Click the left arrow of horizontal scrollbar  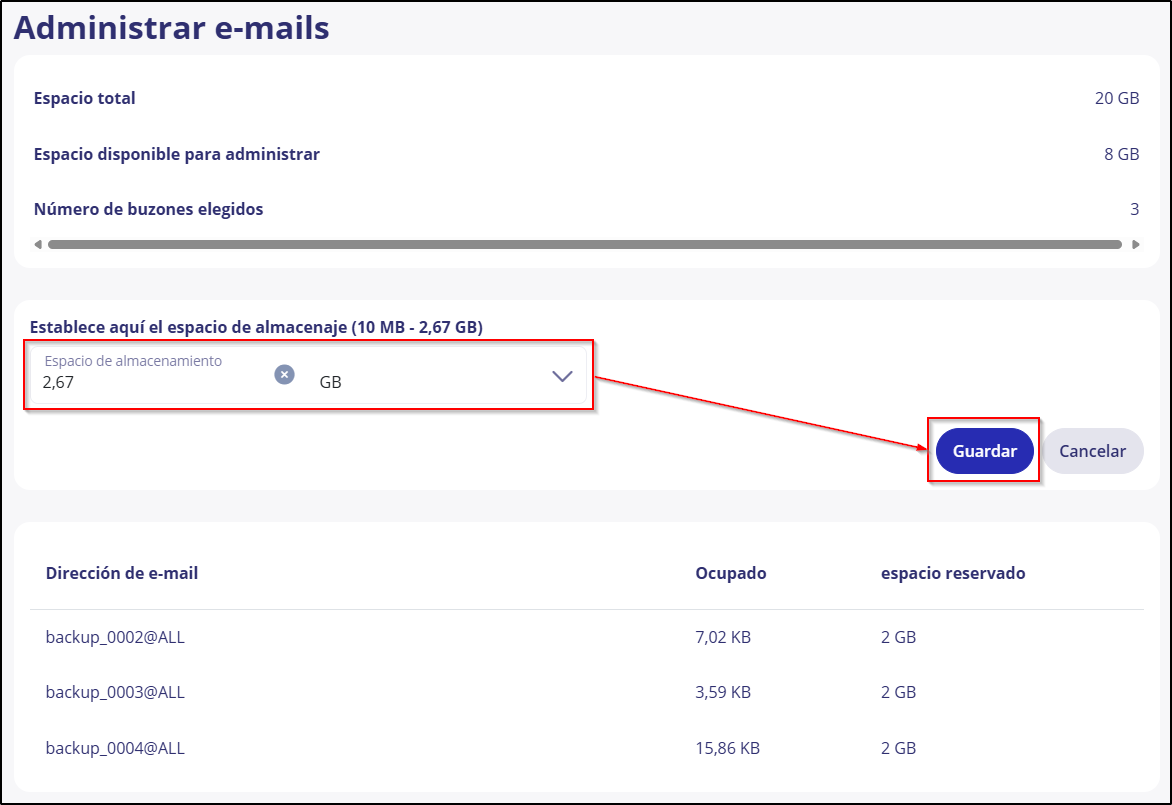(x=38, y=244)
